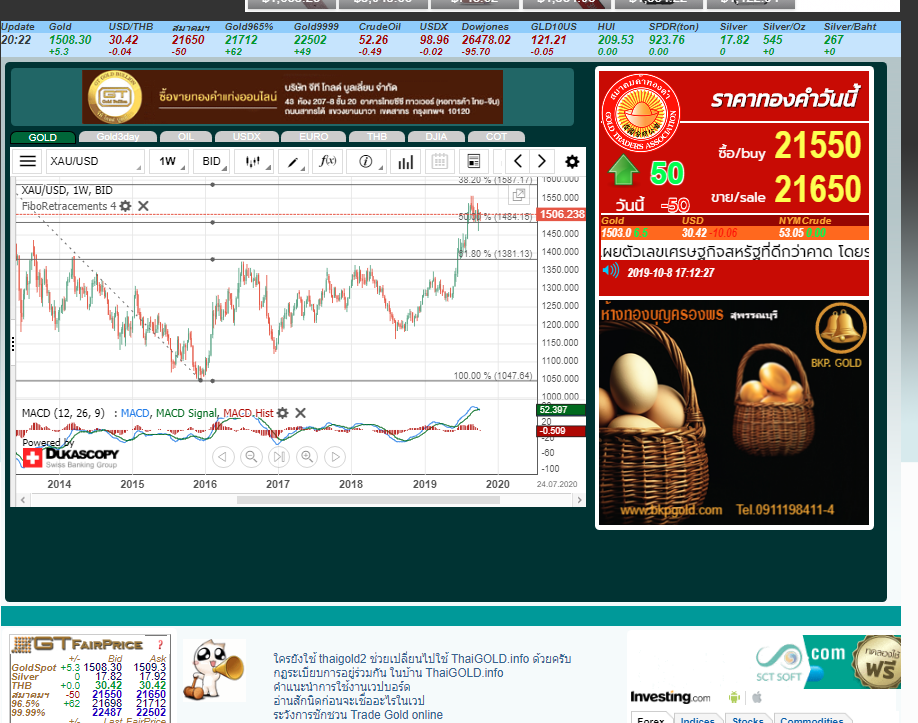The width and height of the screenshot is (918, 723).
Task: Switch to the DJIA tab
Action: (x=436, y=137)
